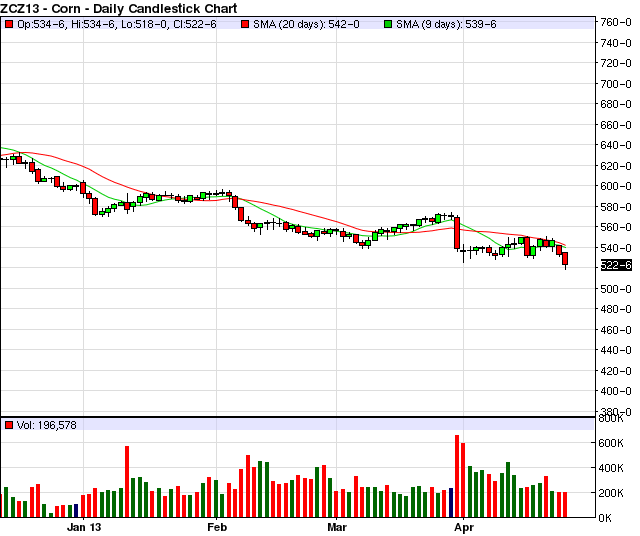640x536 pixels.
Task: Click the green SMA 9 days swatch
Action: click(388, 24)
